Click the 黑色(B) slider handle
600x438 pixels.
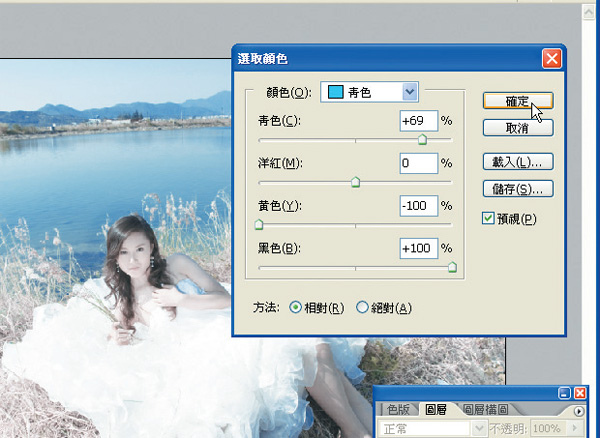452,267
